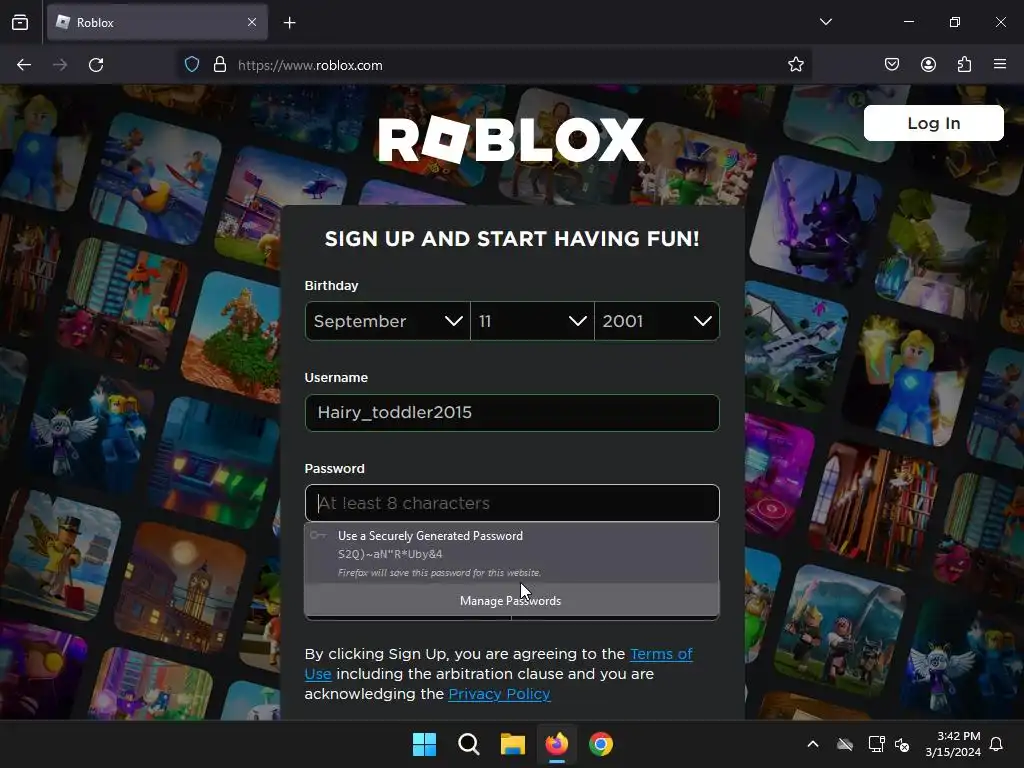
Task: Save page to Pocket
Action: tap(892, 65)
